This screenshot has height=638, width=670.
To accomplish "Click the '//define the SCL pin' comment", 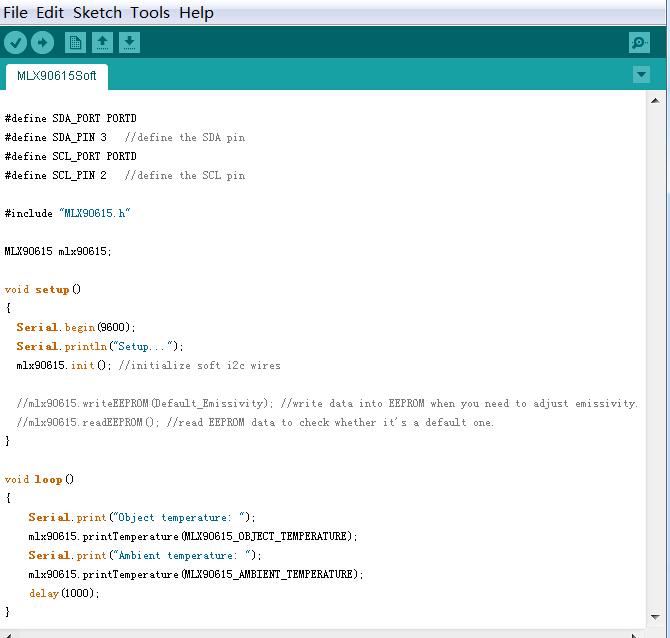I will [x=185, y=176].
